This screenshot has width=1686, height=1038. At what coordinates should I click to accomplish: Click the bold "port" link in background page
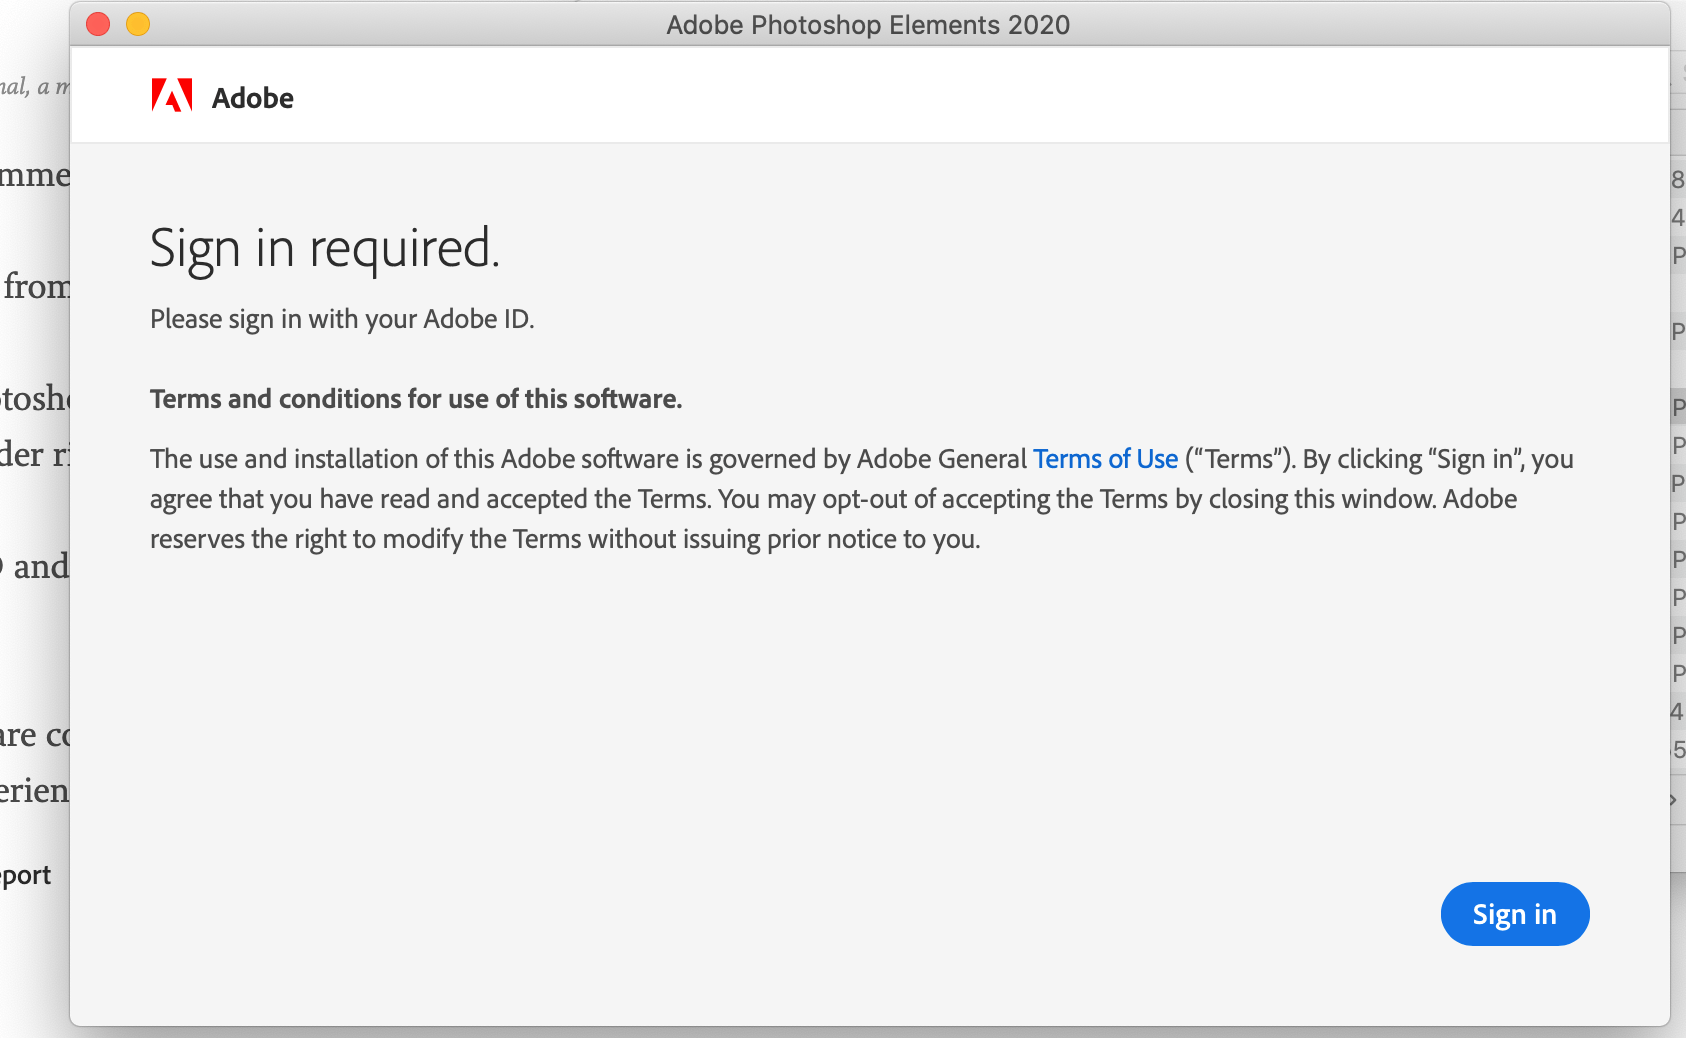tap(26, 875)
